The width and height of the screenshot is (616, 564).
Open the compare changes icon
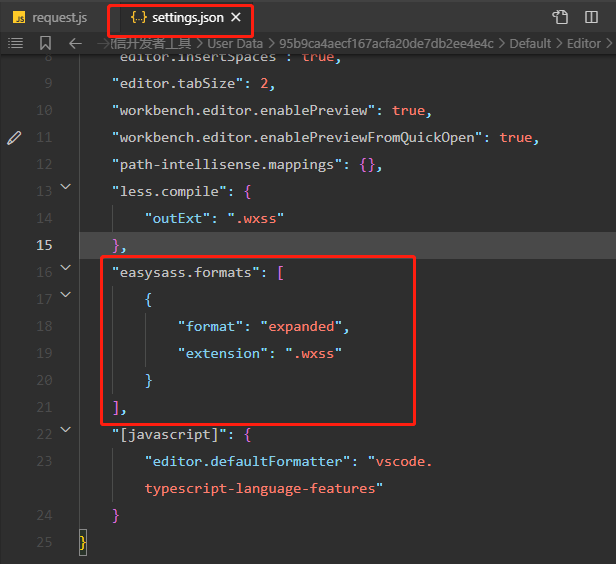click(561, 17)
